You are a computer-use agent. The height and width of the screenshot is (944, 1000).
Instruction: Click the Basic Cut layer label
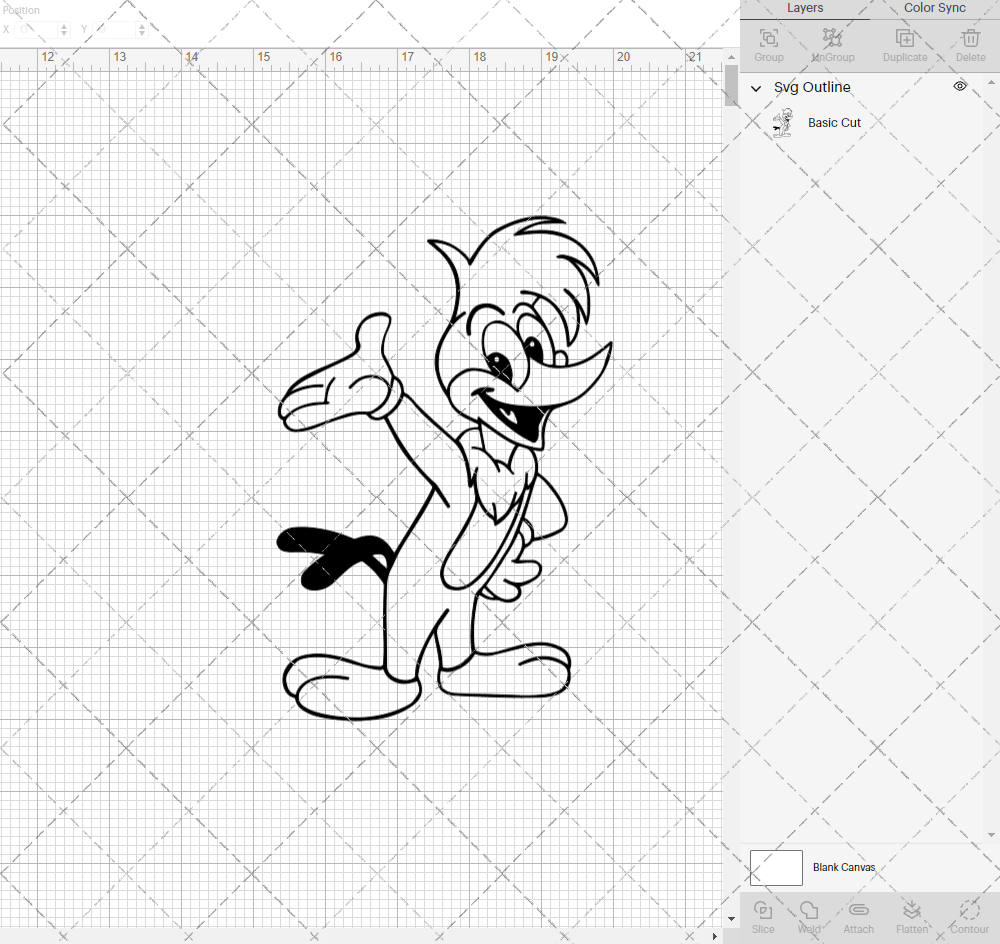click(834, 122)
